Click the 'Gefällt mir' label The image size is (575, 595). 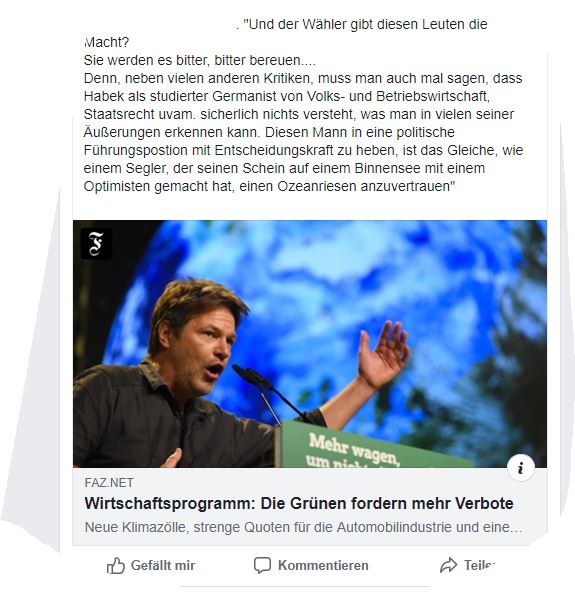163,565
